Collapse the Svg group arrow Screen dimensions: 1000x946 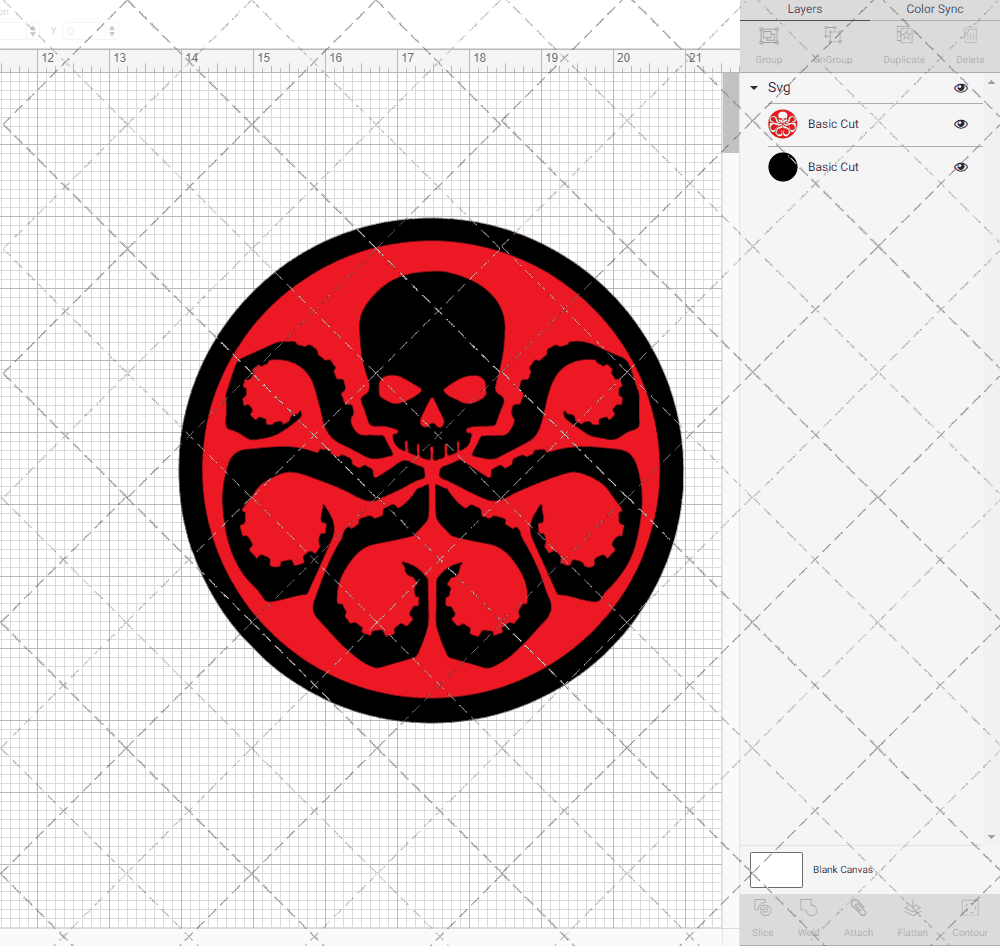pos(754,87)
